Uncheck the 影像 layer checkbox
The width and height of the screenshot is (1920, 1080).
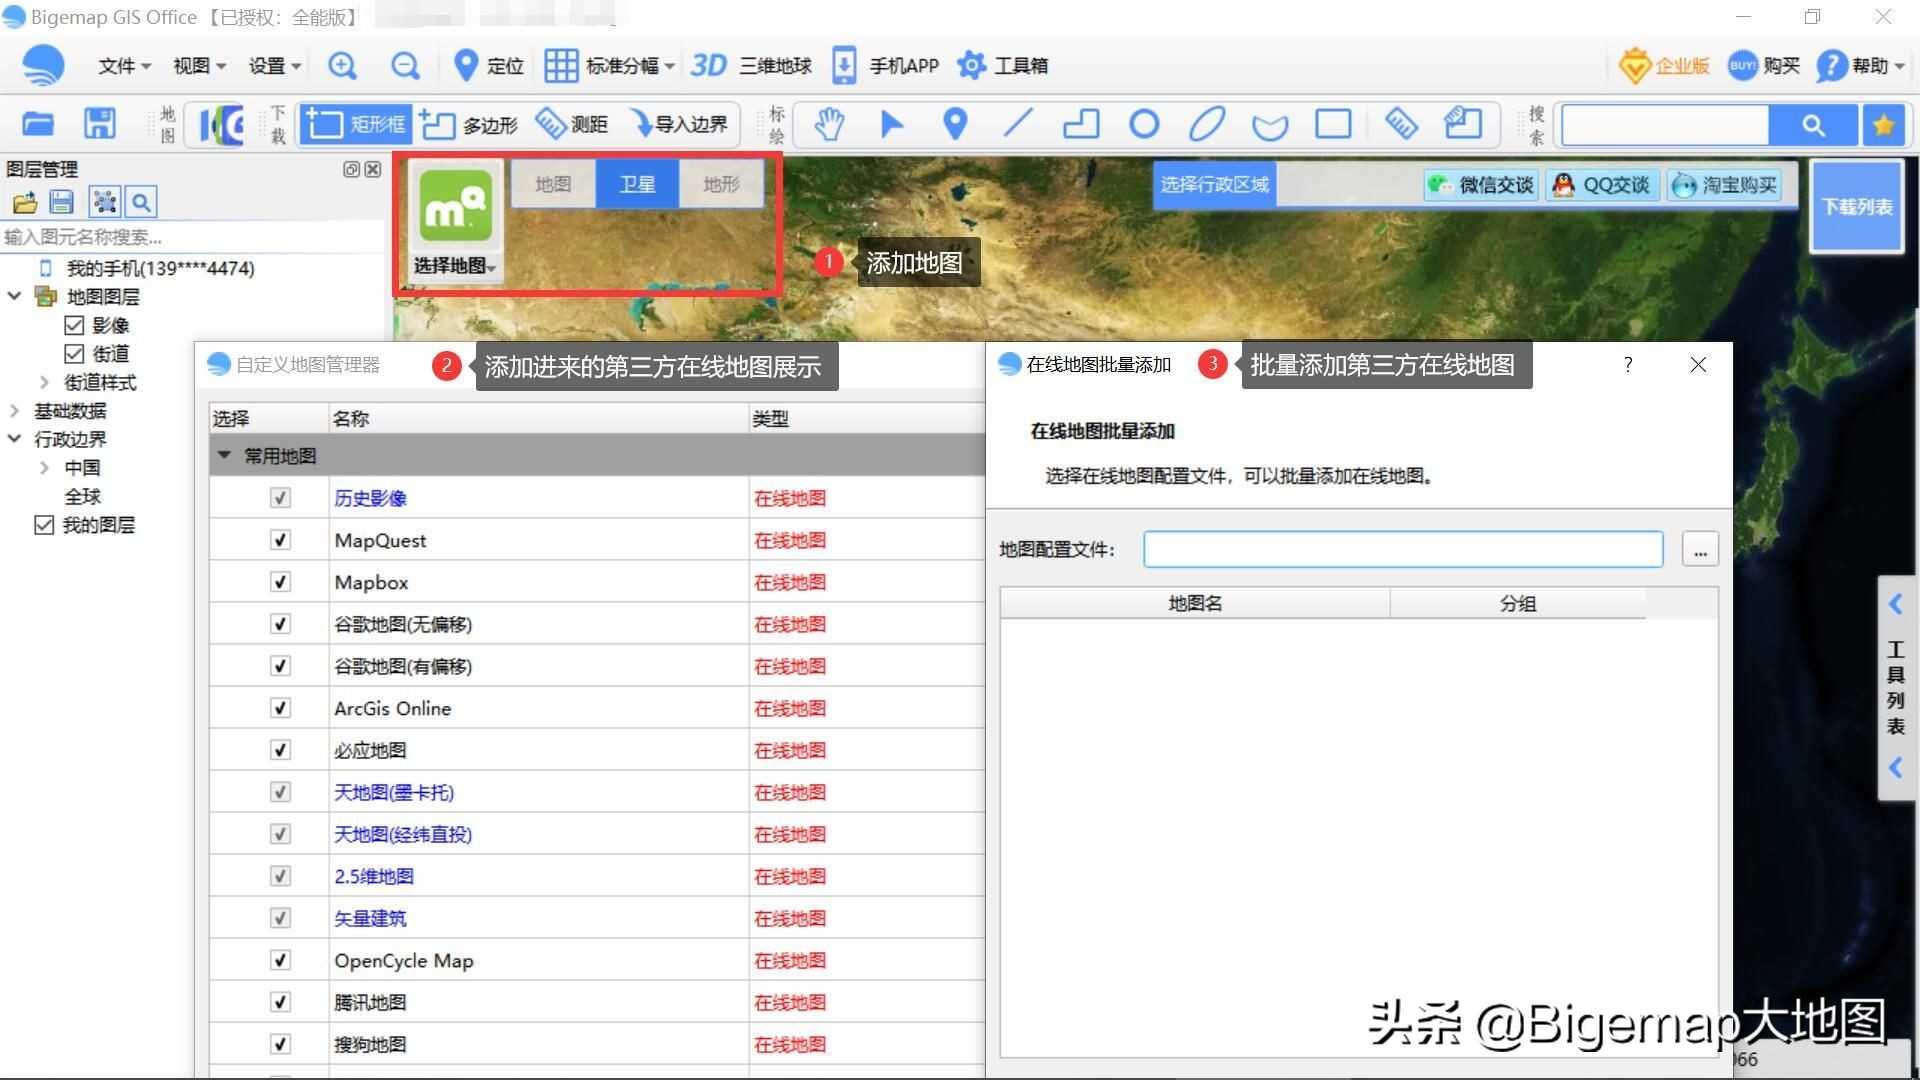pyautogui.click(x=74, y=324)
